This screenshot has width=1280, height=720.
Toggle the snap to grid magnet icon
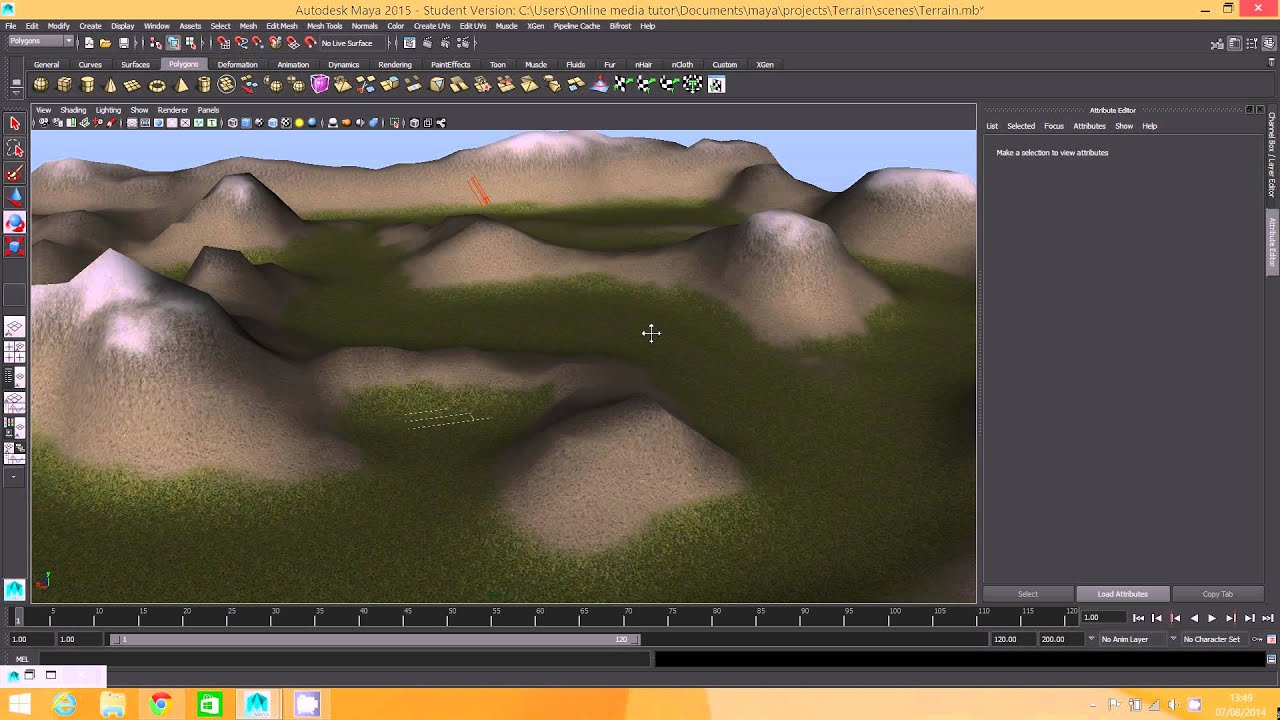click(224, 43)
